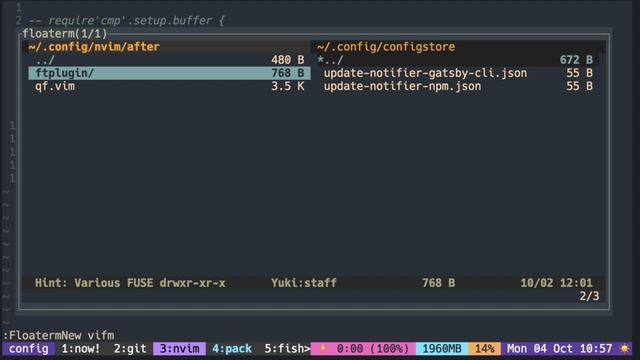Image resolution: width=640 pixels, height=360 pixels.
Task: Click the :FloatermNew vifm command line
Action: [x=58, y=336]
